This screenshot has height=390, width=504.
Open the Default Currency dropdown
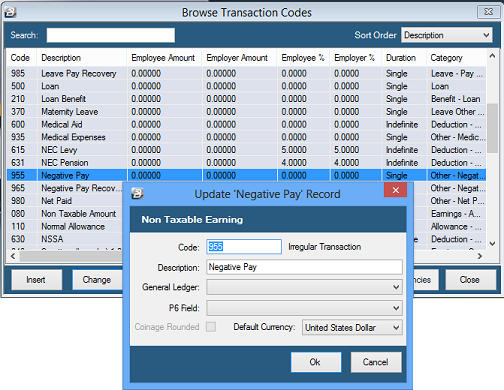click(352, 327)
